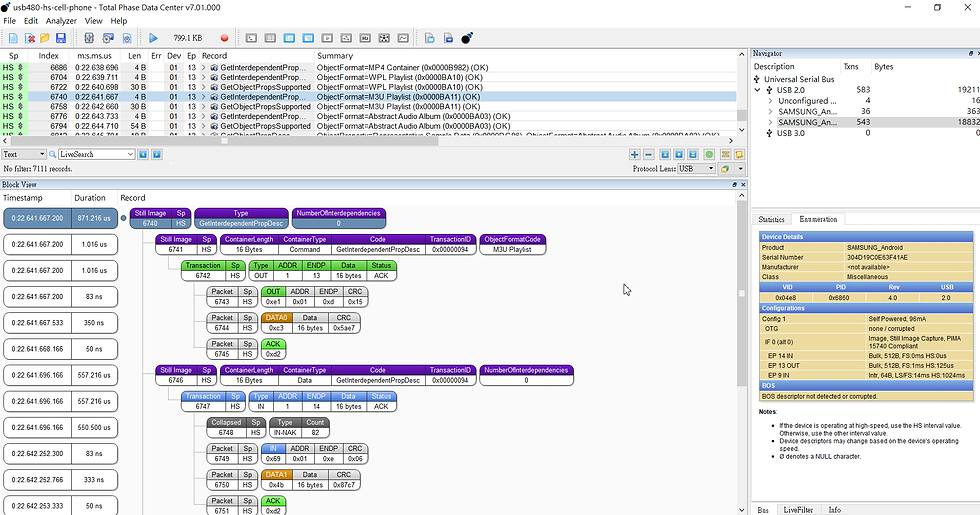Collapse all records with the minus icon
The image size is (980, 515).
pyautogui.click(x=648, y=154)
